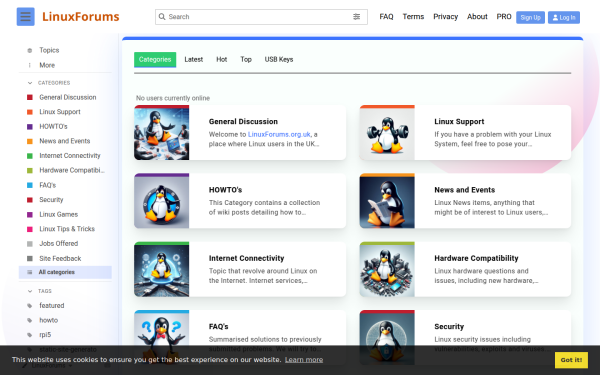The image size is (600, 375).
Task: Select the featured tag label
Action: 52,305
